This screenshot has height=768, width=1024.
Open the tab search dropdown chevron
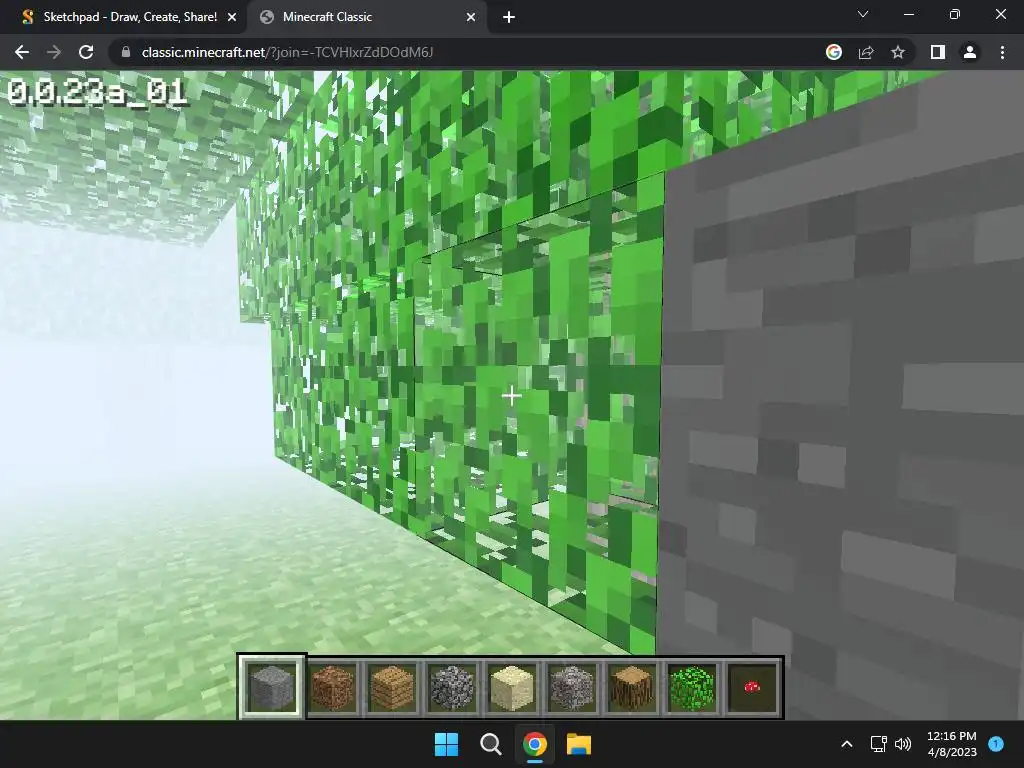pyautogui.click(x=863, y=14)
